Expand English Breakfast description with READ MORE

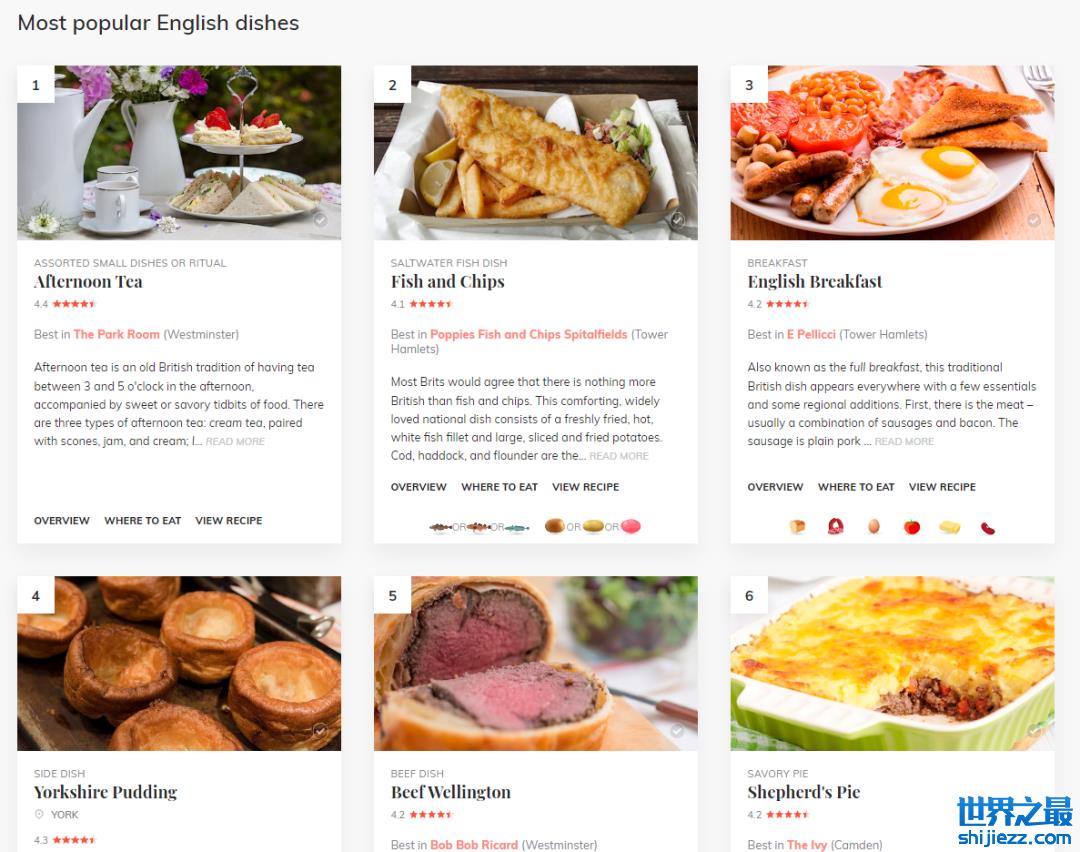coord(904,441)
